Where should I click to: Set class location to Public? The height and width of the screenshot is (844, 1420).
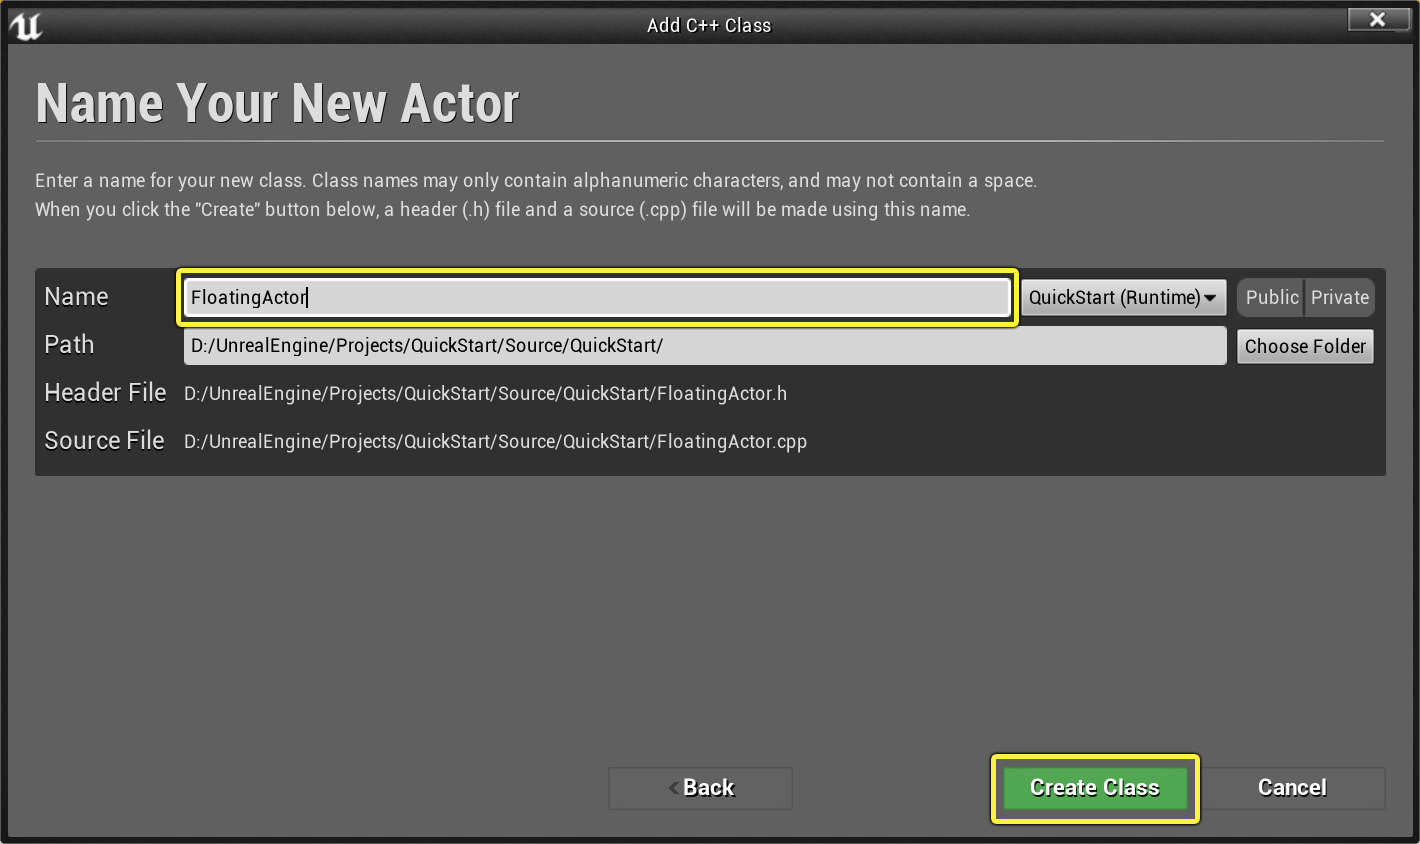[1272, 297]
